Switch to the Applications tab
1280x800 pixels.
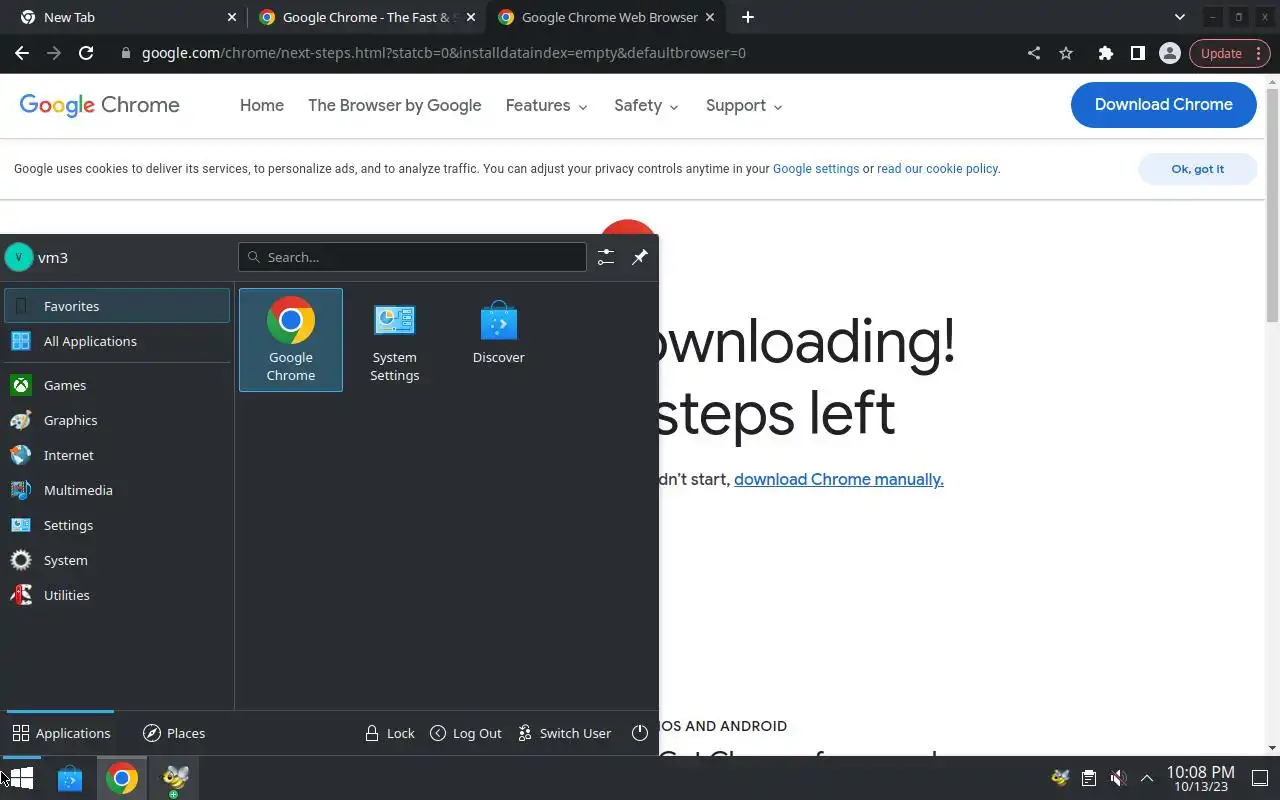click(61, 733)
